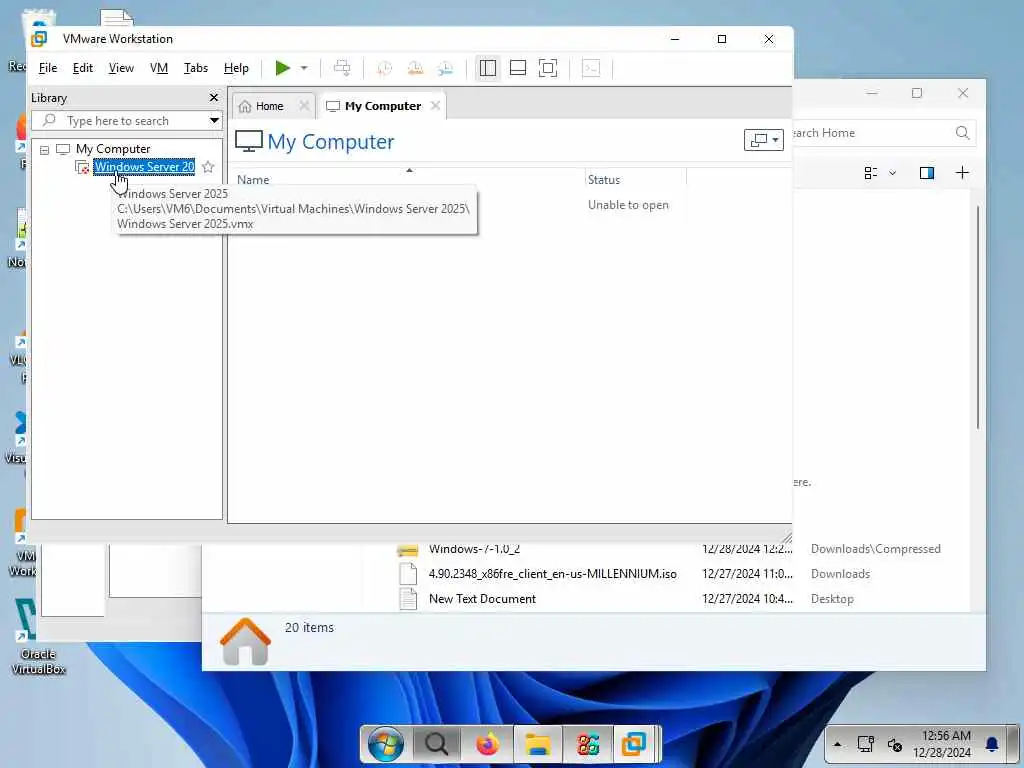Click search magnifier in File Explorer window
Image resolution: width=1024 pixels, height=768 pixels.
click(x=962, y=133)
